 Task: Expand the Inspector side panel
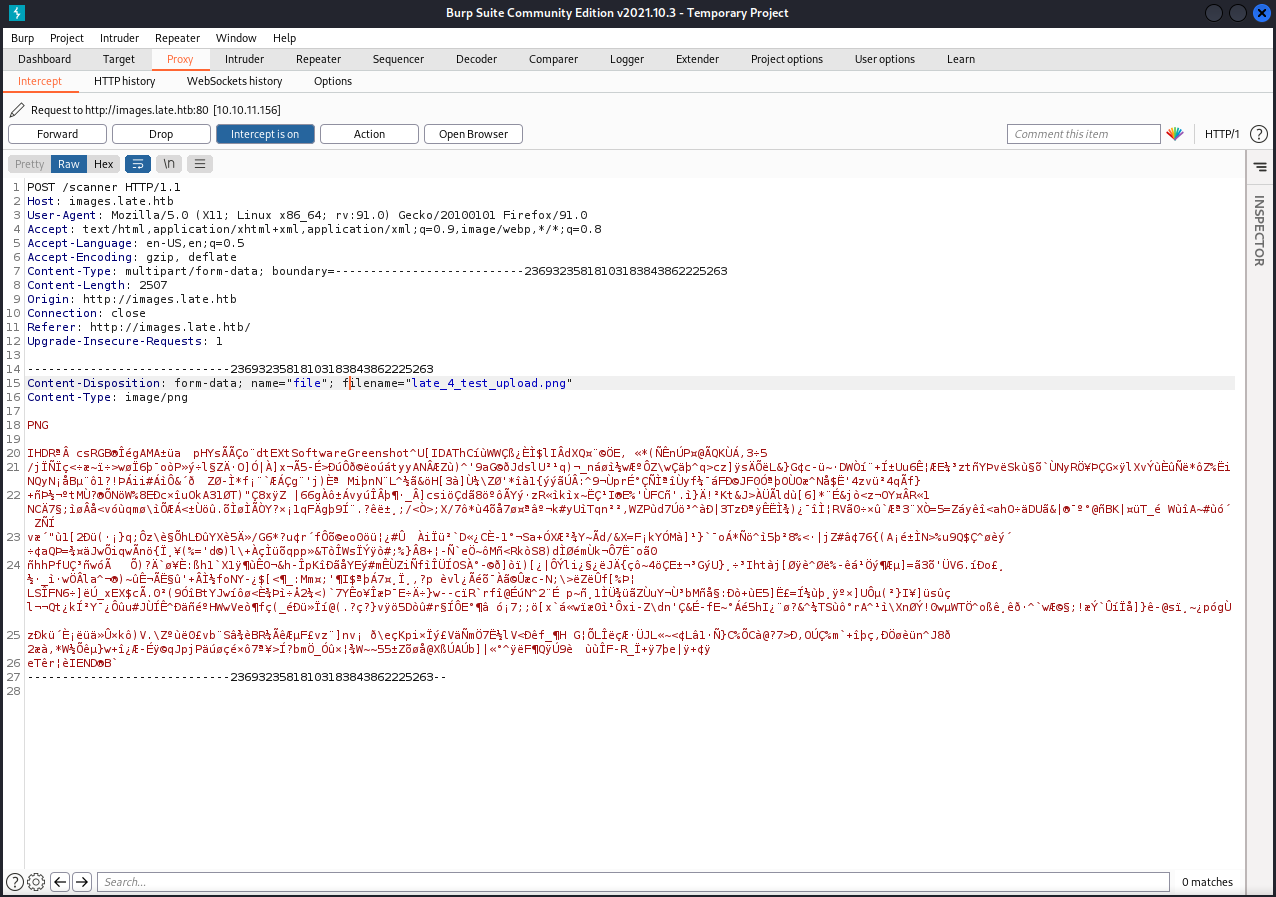1259,230
